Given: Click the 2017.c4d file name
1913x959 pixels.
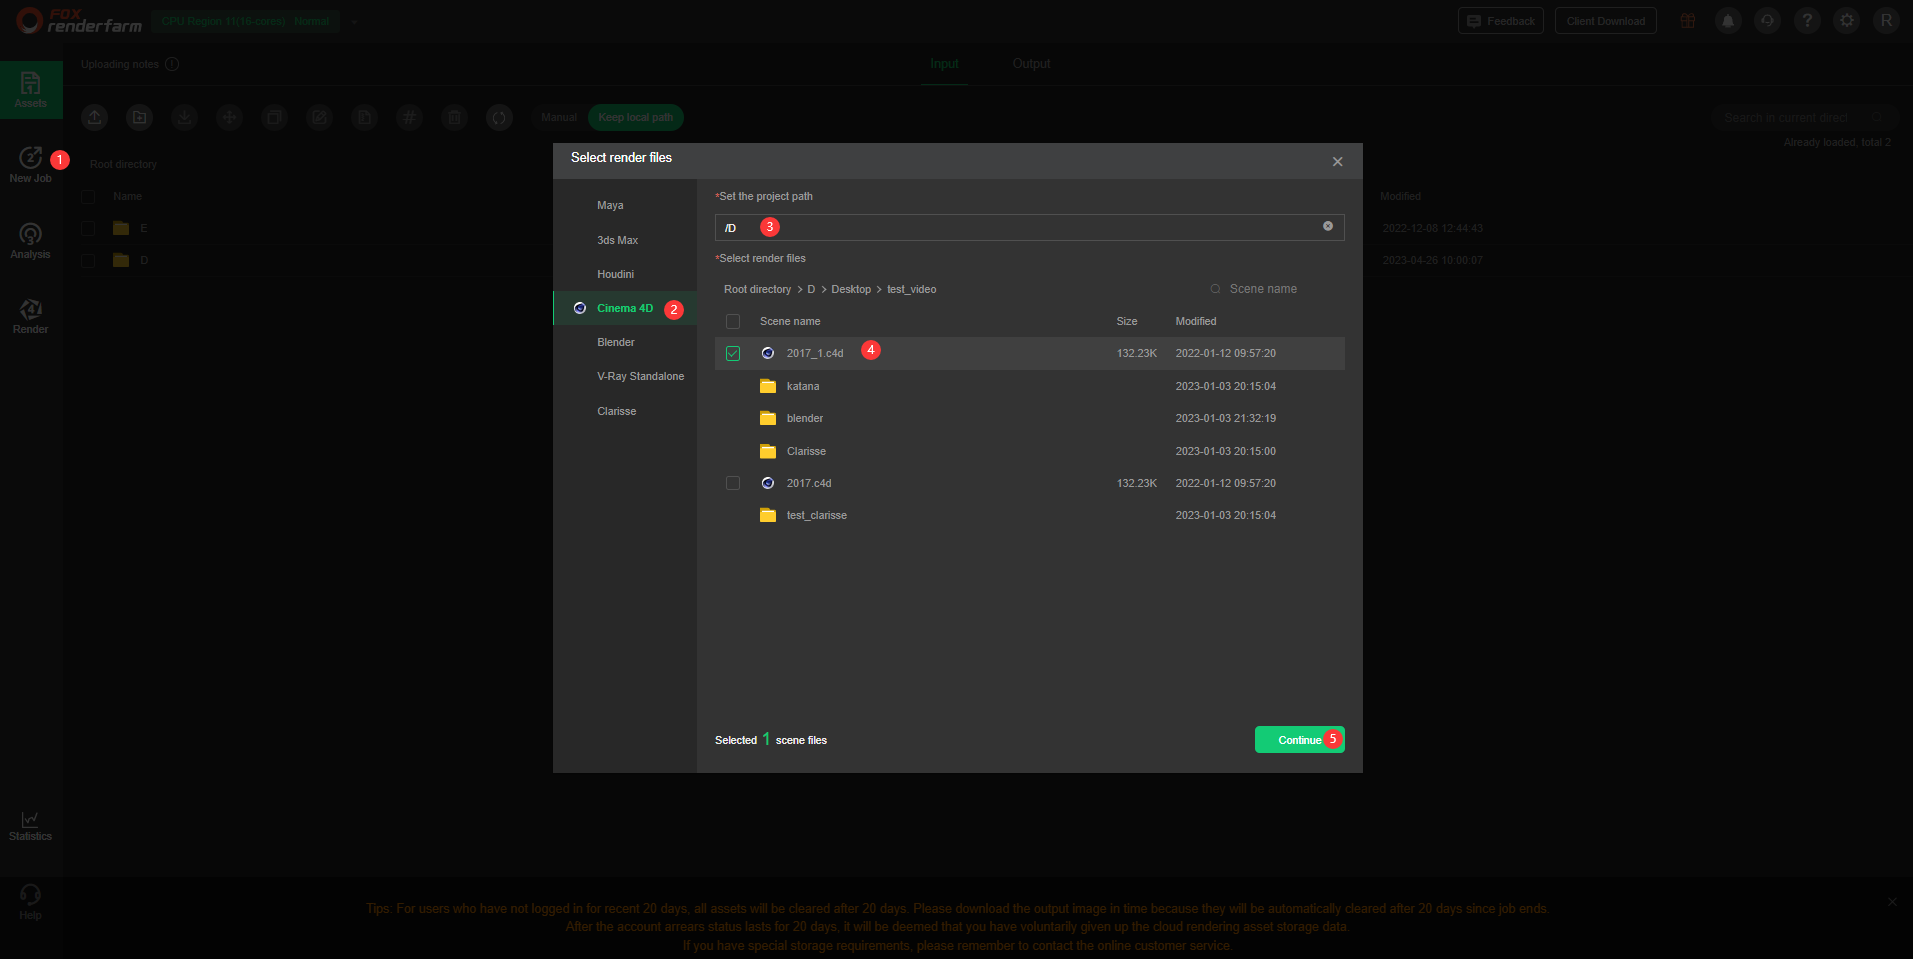Looking at the screenshot, I should [809, 483].
